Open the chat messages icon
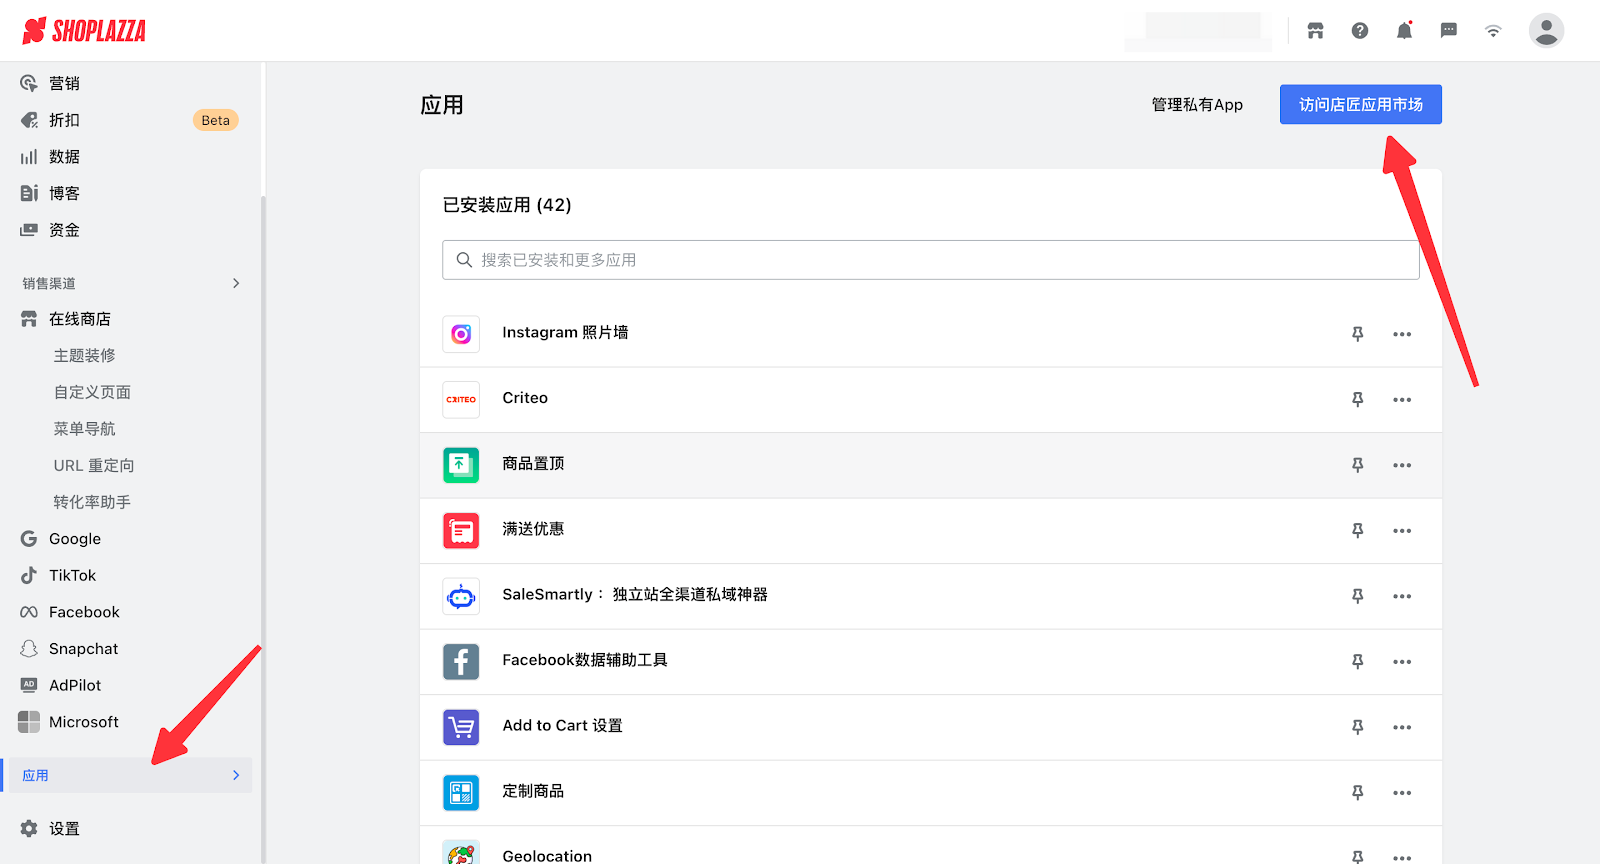Viewport: 1600px width, 864px height. click(x=1448, y=31)
